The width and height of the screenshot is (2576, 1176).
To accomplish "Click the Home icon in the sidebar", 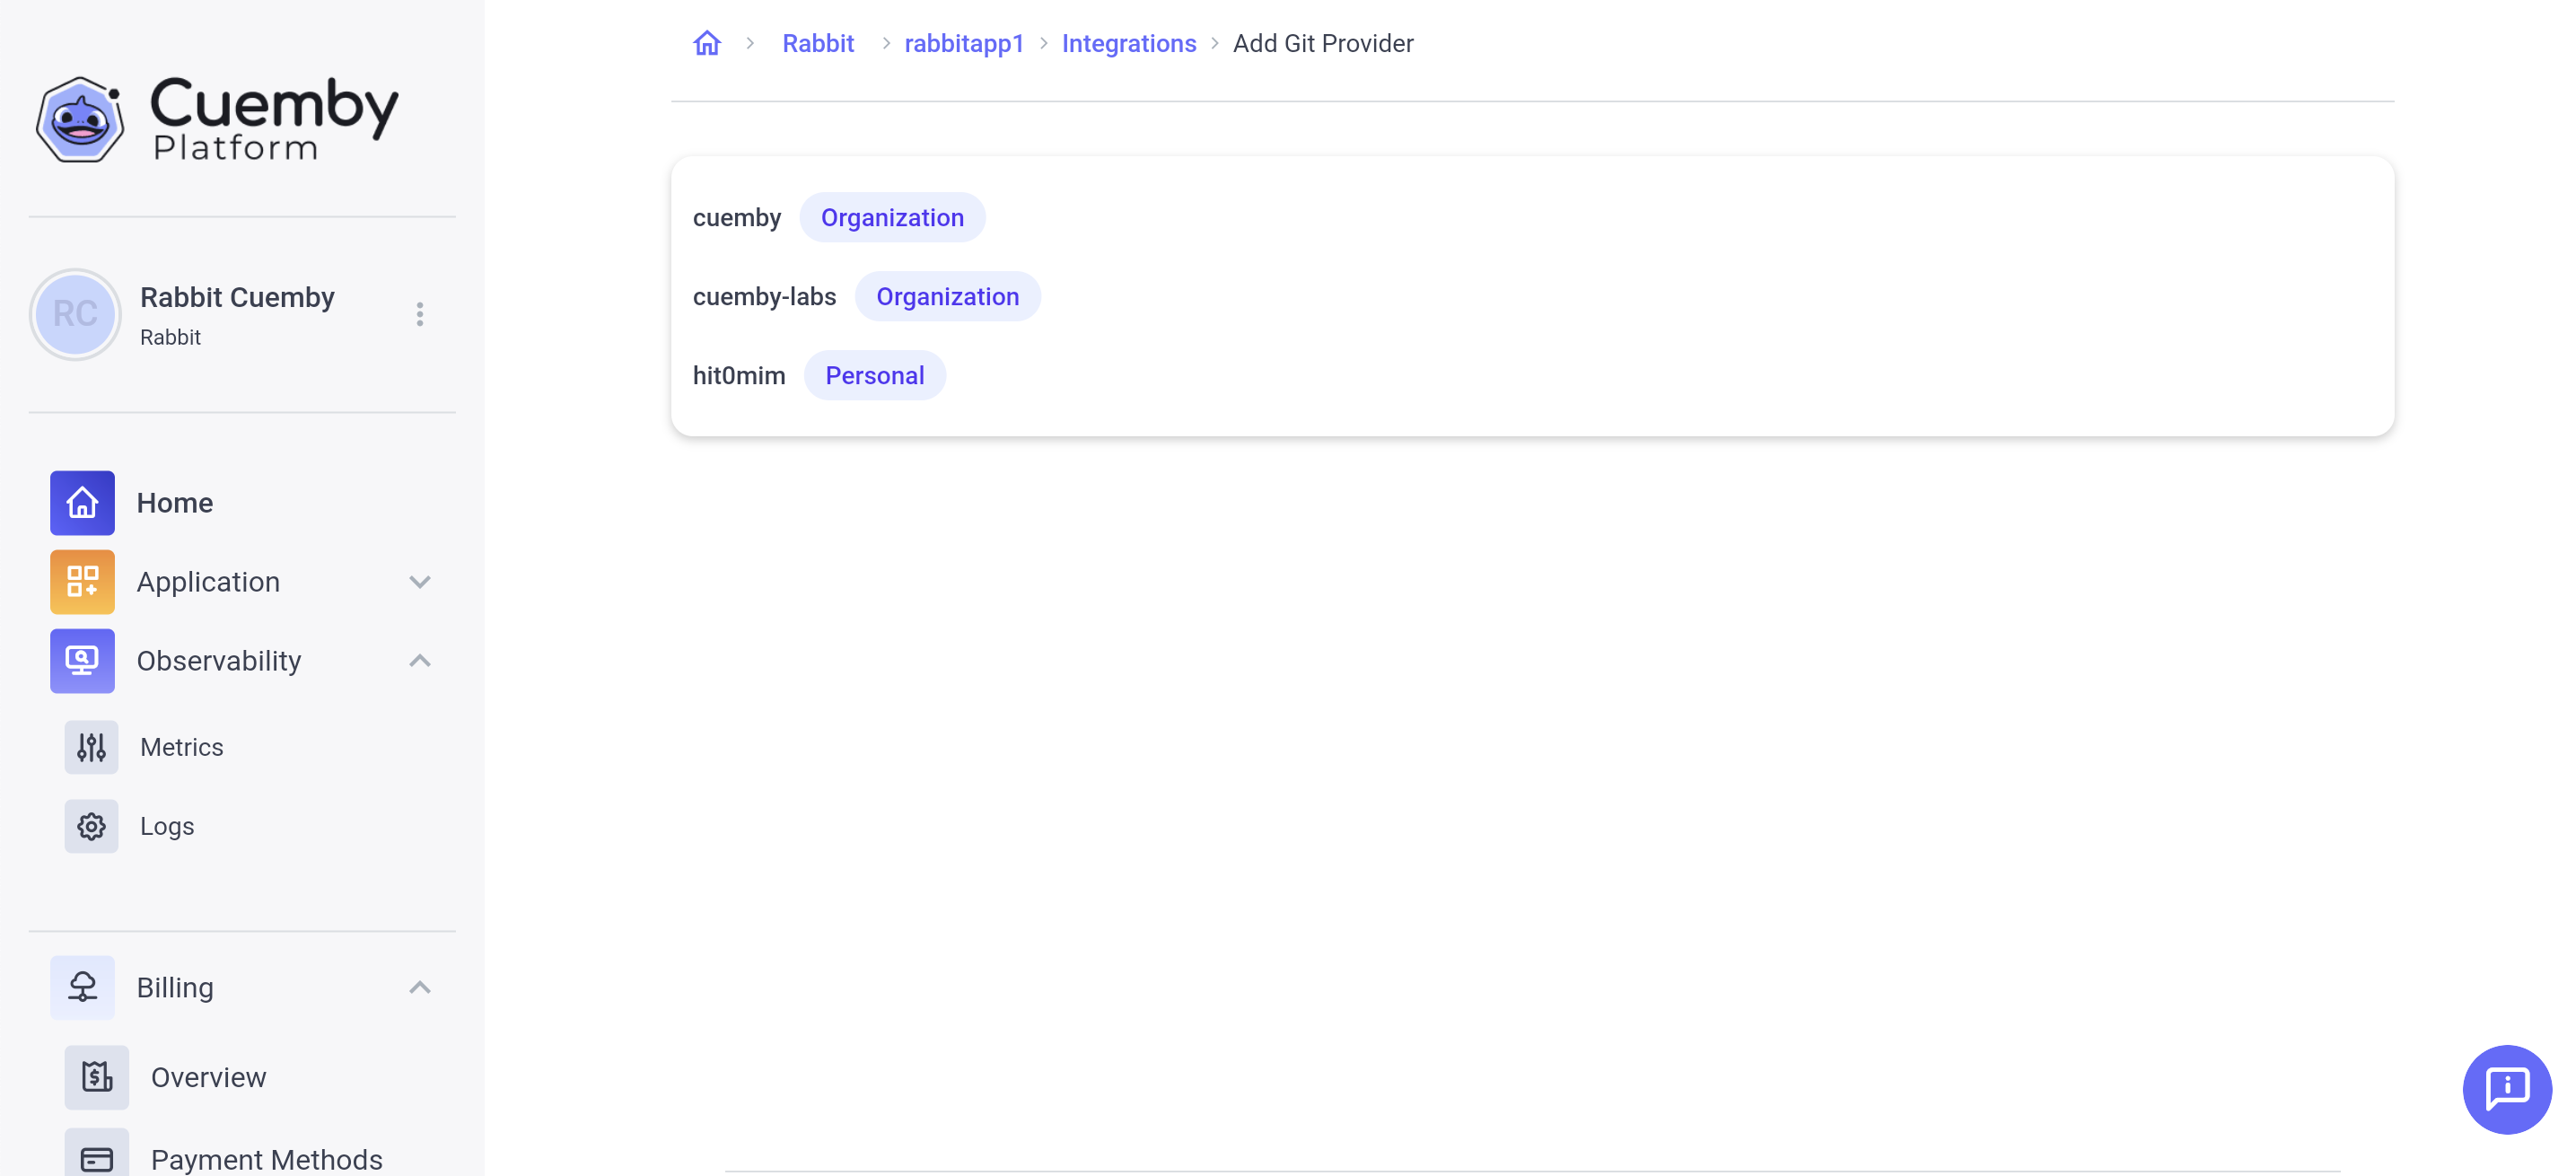I will [82, 503].
